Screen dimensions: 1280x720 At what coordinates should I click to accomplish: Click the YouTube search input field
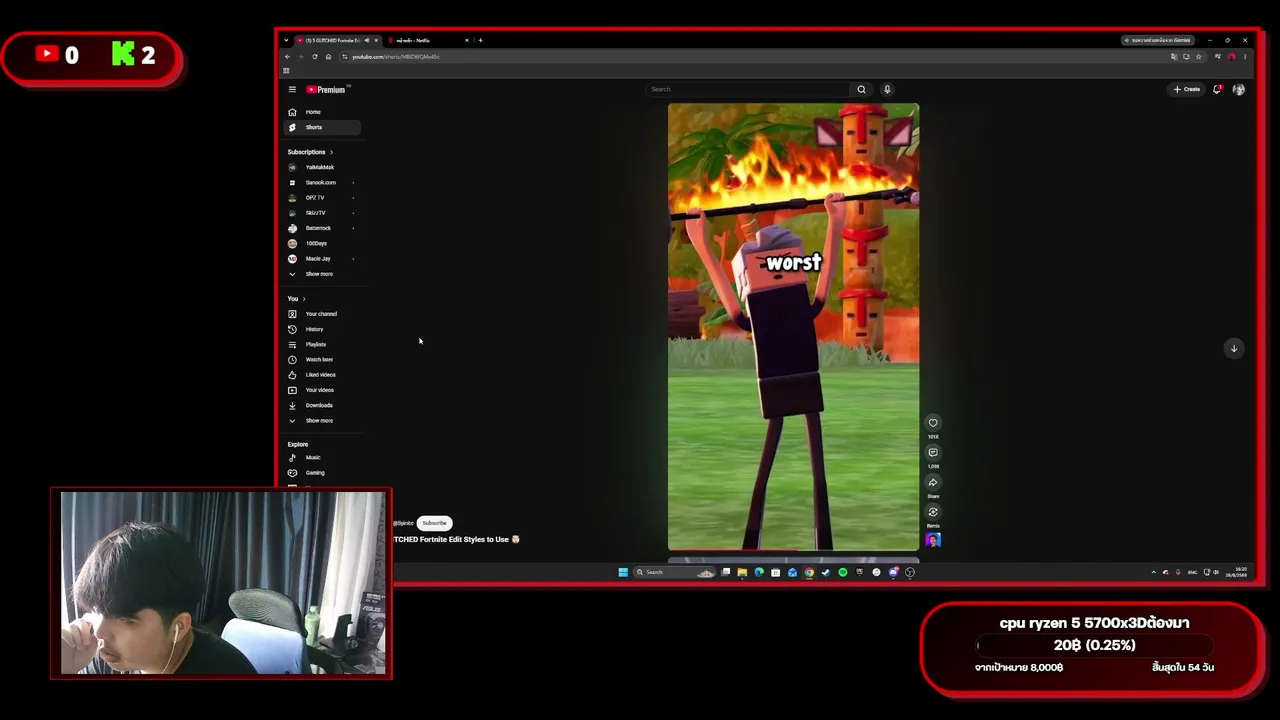click(x=748, y=89)
